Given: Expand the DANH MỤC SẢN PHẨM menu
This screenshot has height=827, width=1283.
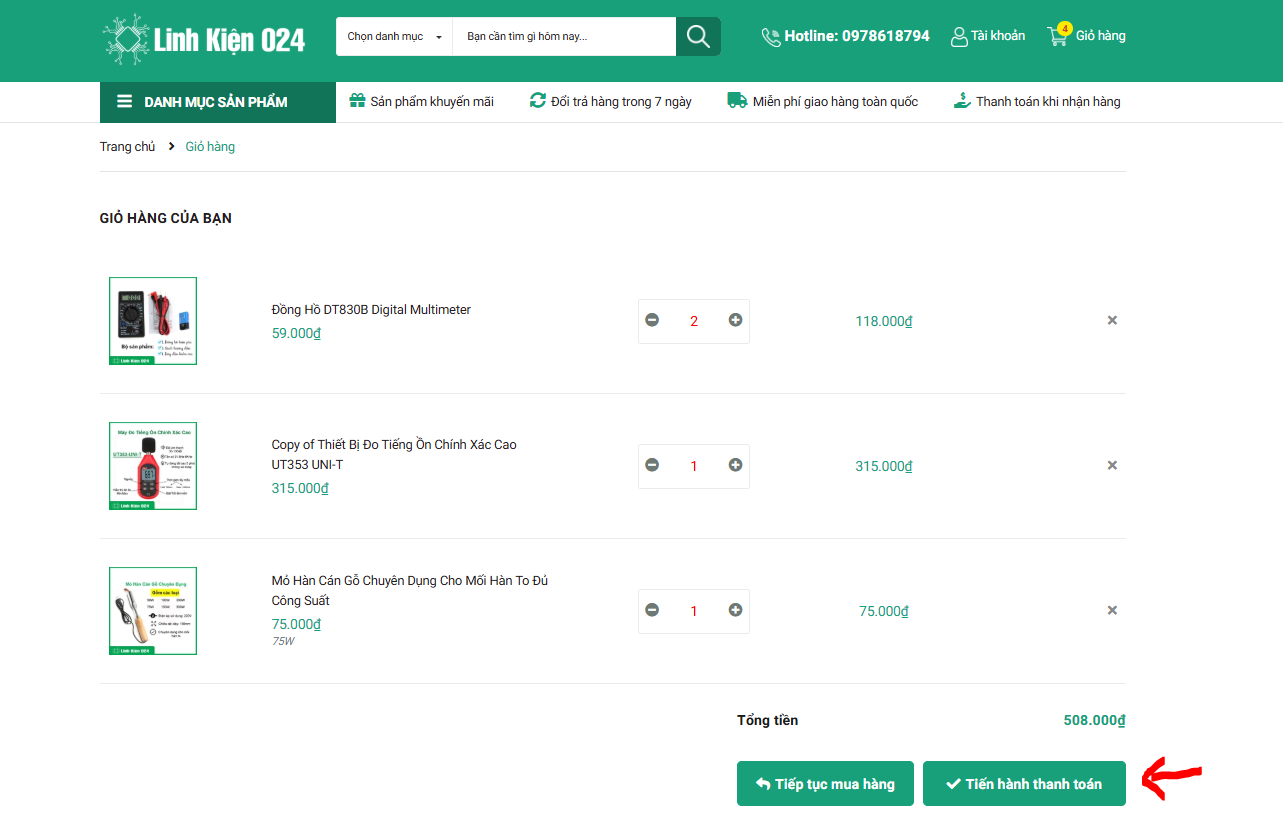Looking at the screenshot, I should 218,102.
